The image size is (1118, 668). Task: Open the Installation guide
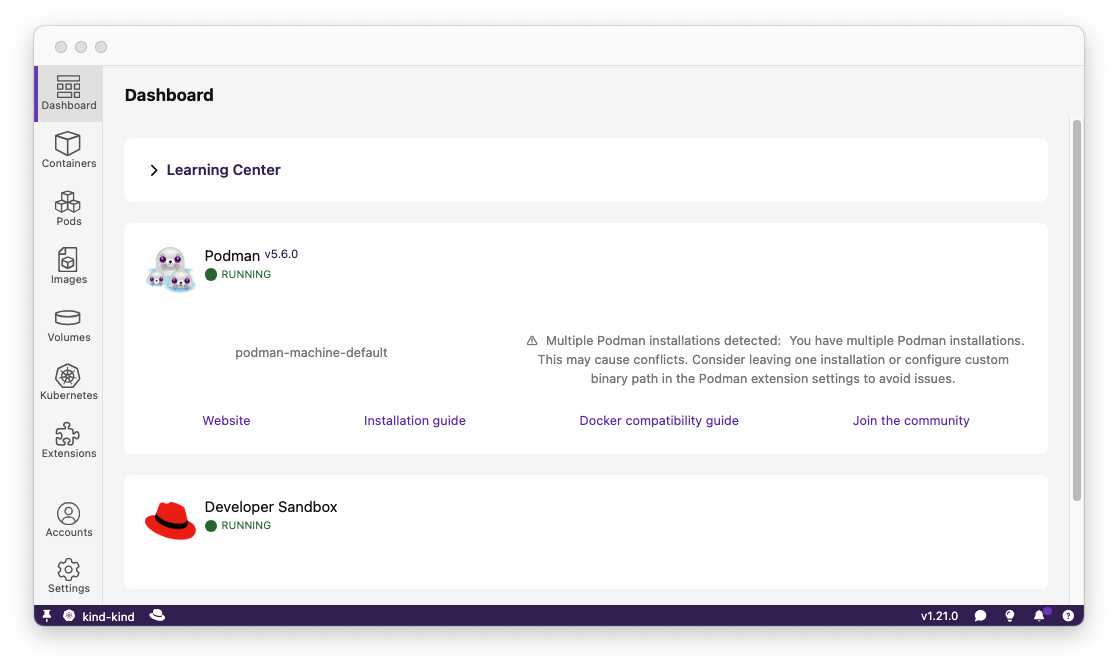click(414, 420)
